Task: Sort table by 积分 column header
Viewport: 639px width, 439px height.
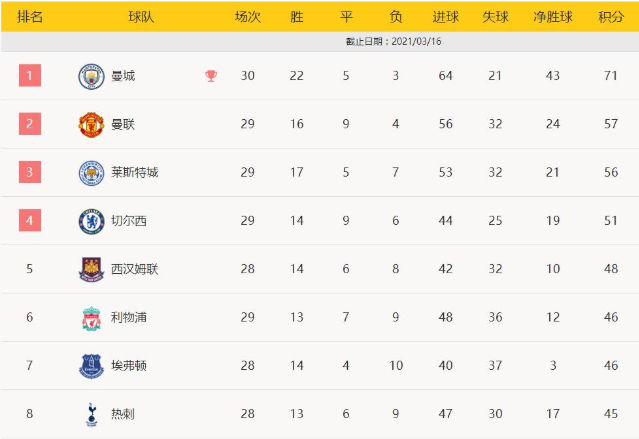Action: [x=611, y=17]
